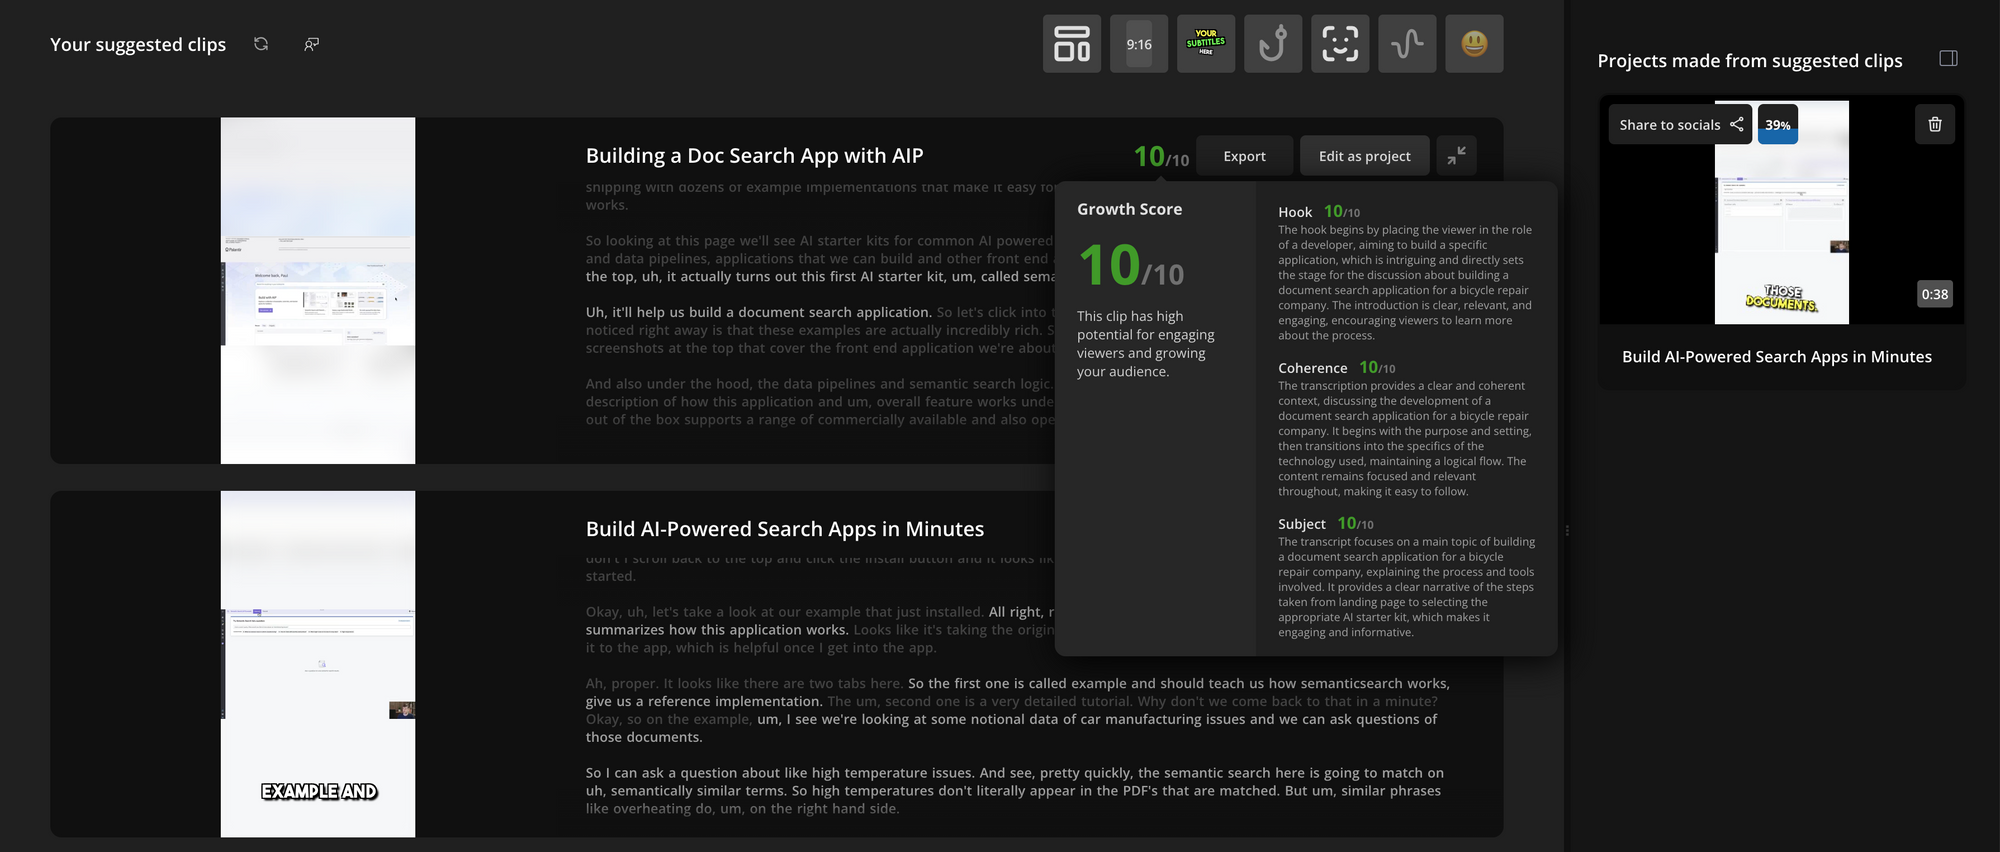
Task: Click the 39% progress indicator
Action: tap(1777, 125)
